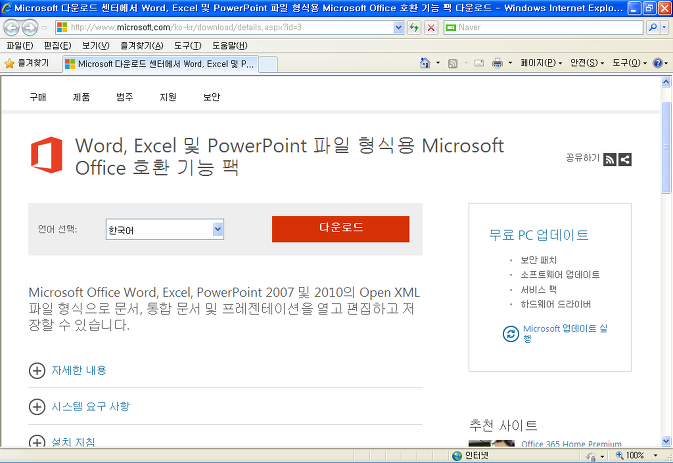Select the Microsoft 다운로드 센터 tab
This screenshot has width=673, height=463.
161,64
